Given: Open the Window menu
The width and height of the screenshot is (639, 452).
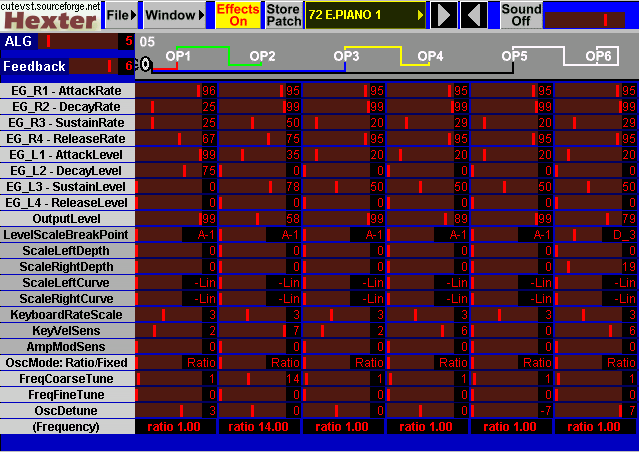Looking at the screenshot, I should click(x=174, y=15).
